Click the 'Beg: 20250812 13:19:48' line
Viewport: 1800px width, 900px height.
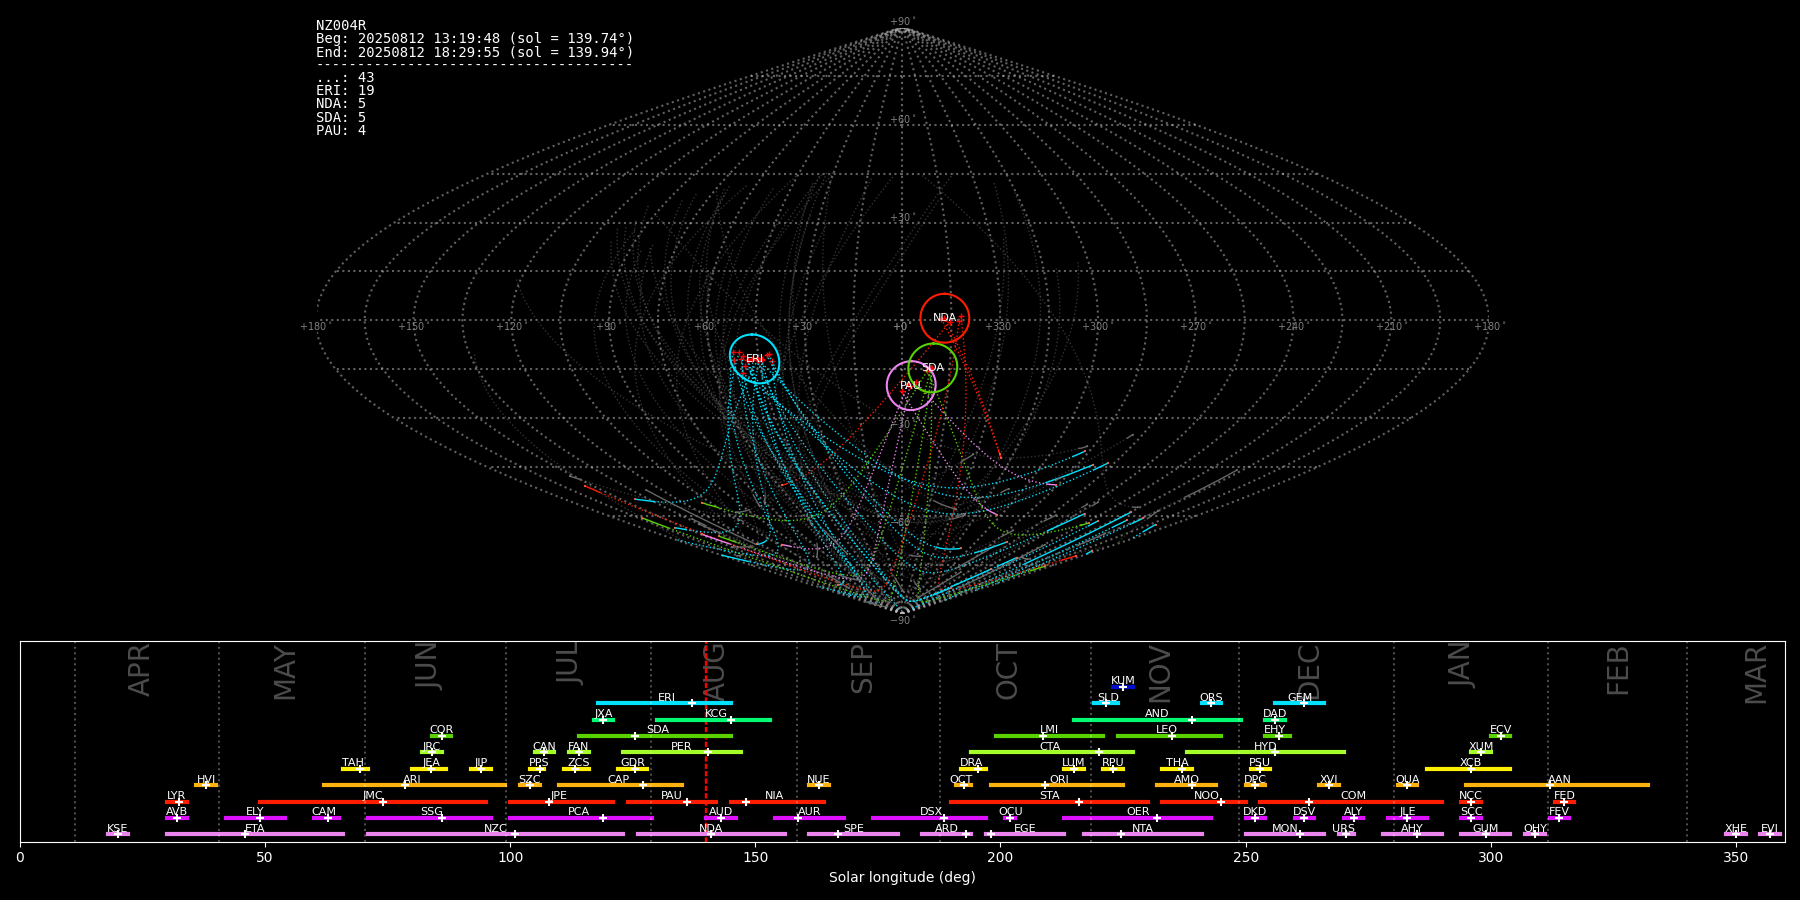click(x=475, y=39)
